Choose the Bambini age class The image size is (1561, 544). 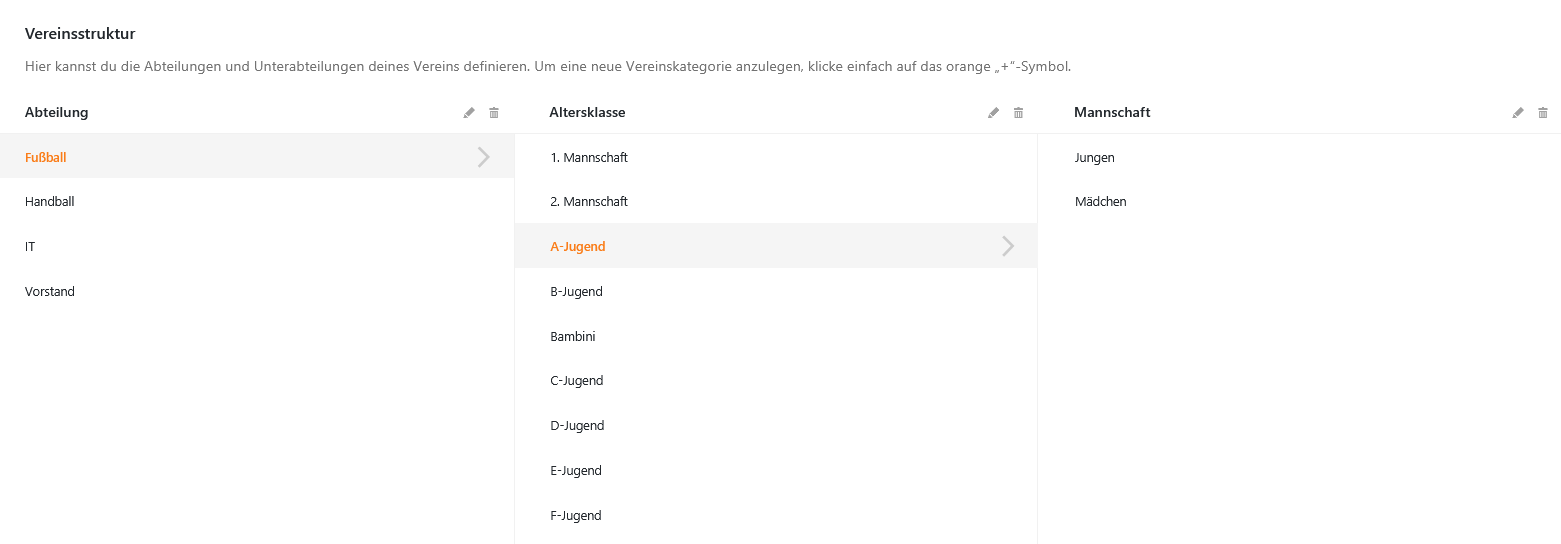(776, 336)
